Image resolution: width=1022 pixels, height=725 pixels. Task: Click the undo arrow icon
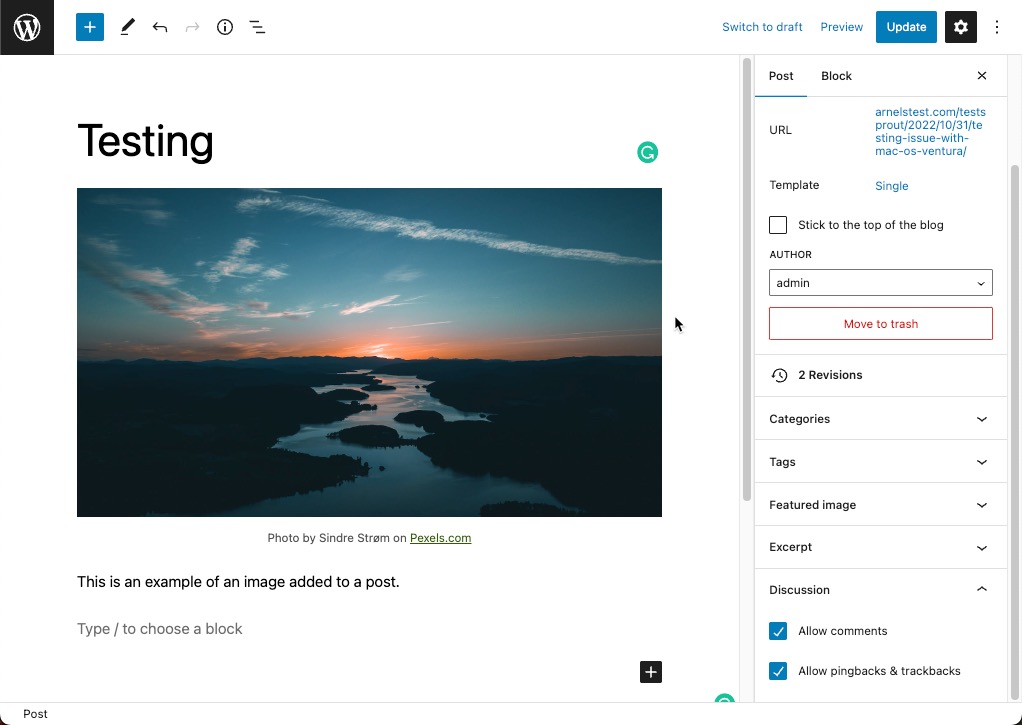160,27
